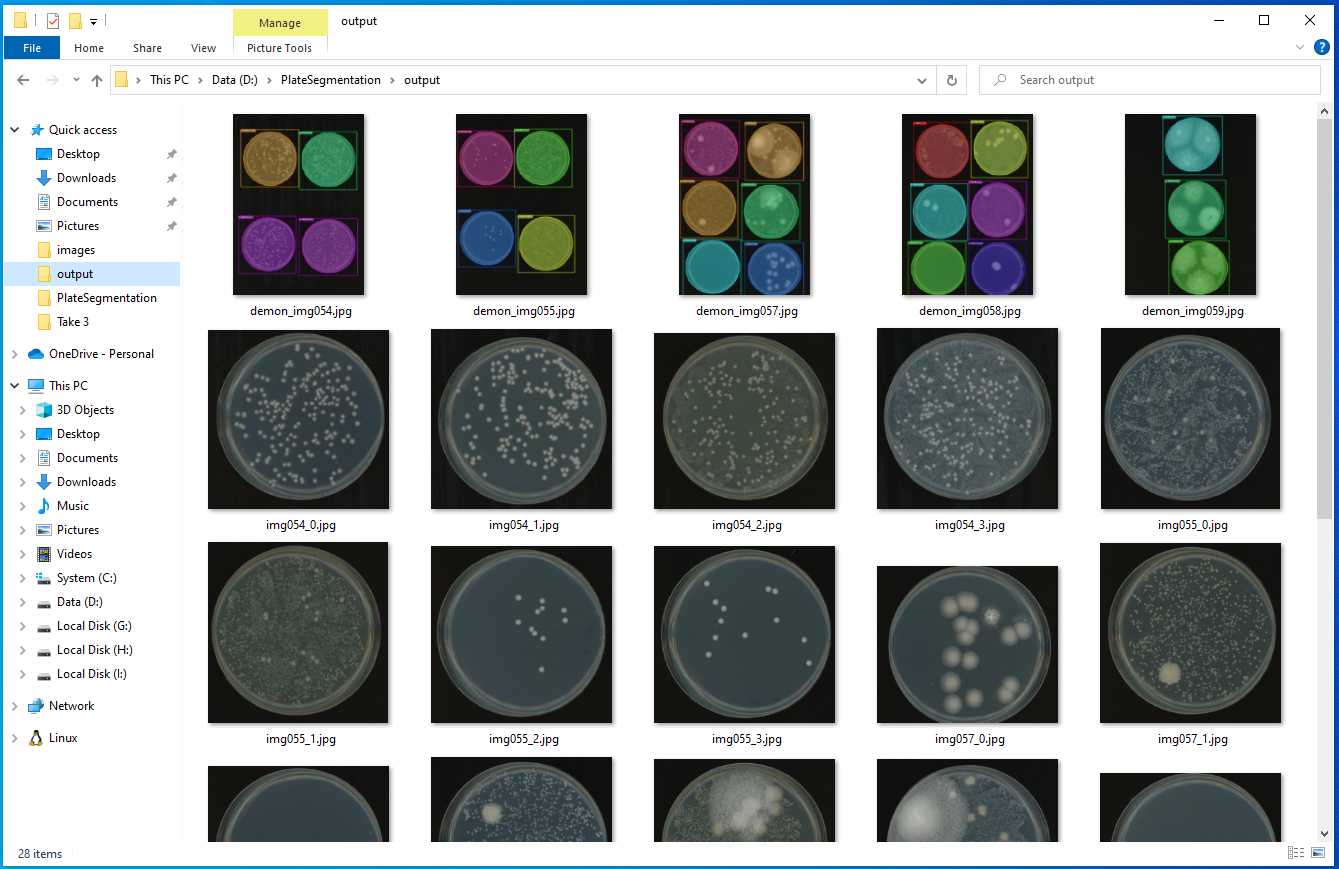Click New folder icon in quick access toolbar
1339x869 pixels.
(75, 20)
